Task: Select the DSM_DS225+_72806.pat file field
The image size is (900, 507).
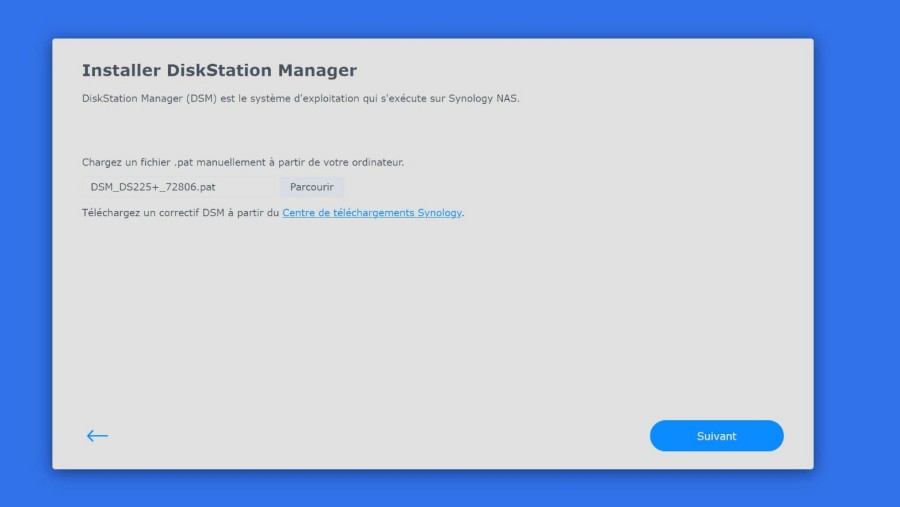Action: (x=178, y=187)
